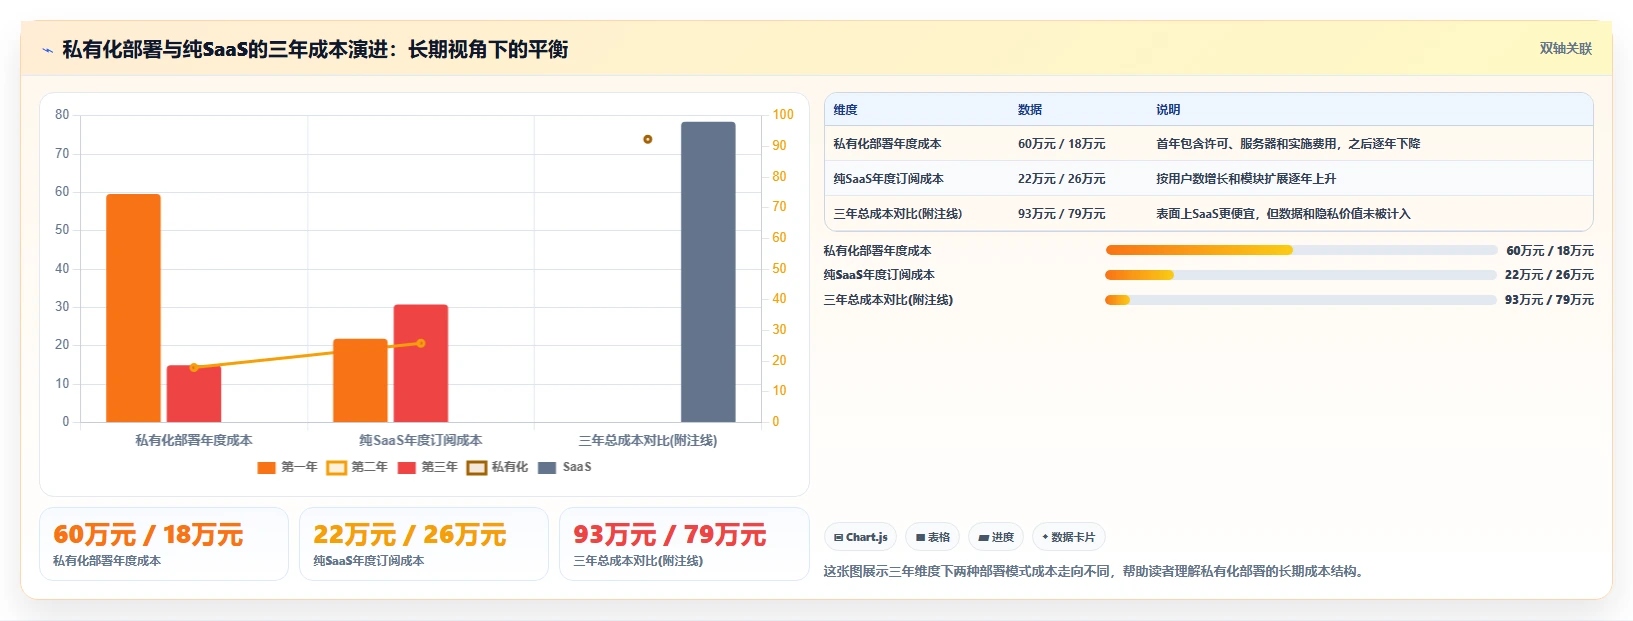Viewport: 1633px width, 621px height.
Task: Click the 双轴关联 tag in the header
Action: pos(1565,48)
